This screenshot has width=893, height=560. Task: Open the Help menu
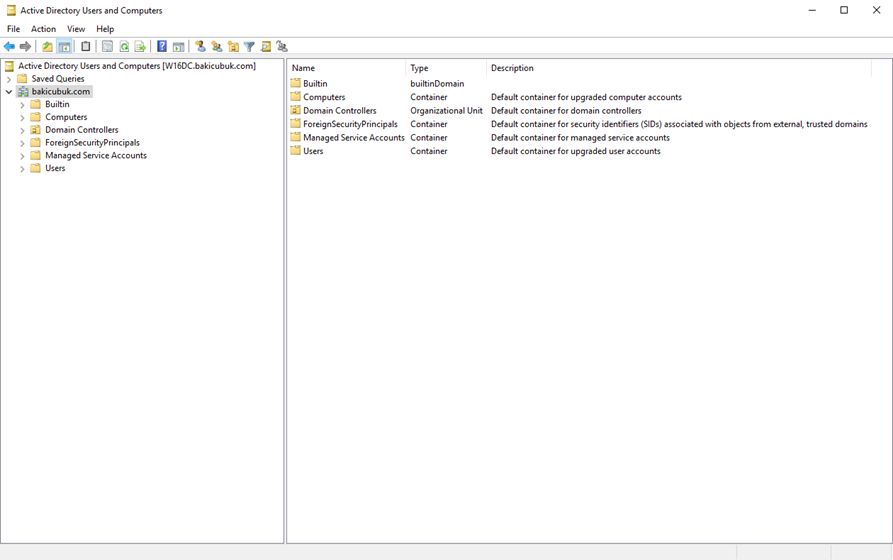pos(105,29)
